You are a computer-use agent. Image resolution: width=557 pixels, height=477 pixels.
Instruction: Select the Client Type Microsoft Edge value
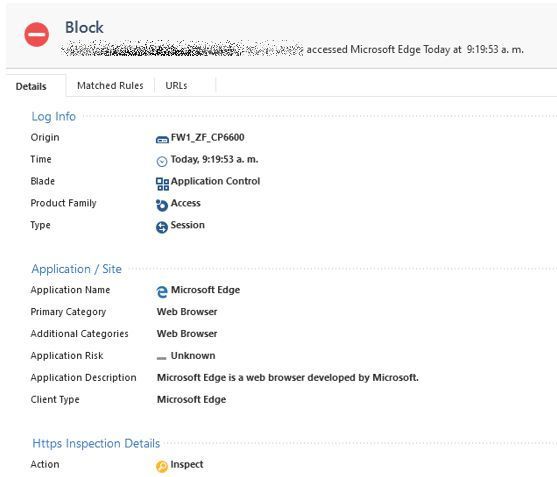(x=191, y=400)
